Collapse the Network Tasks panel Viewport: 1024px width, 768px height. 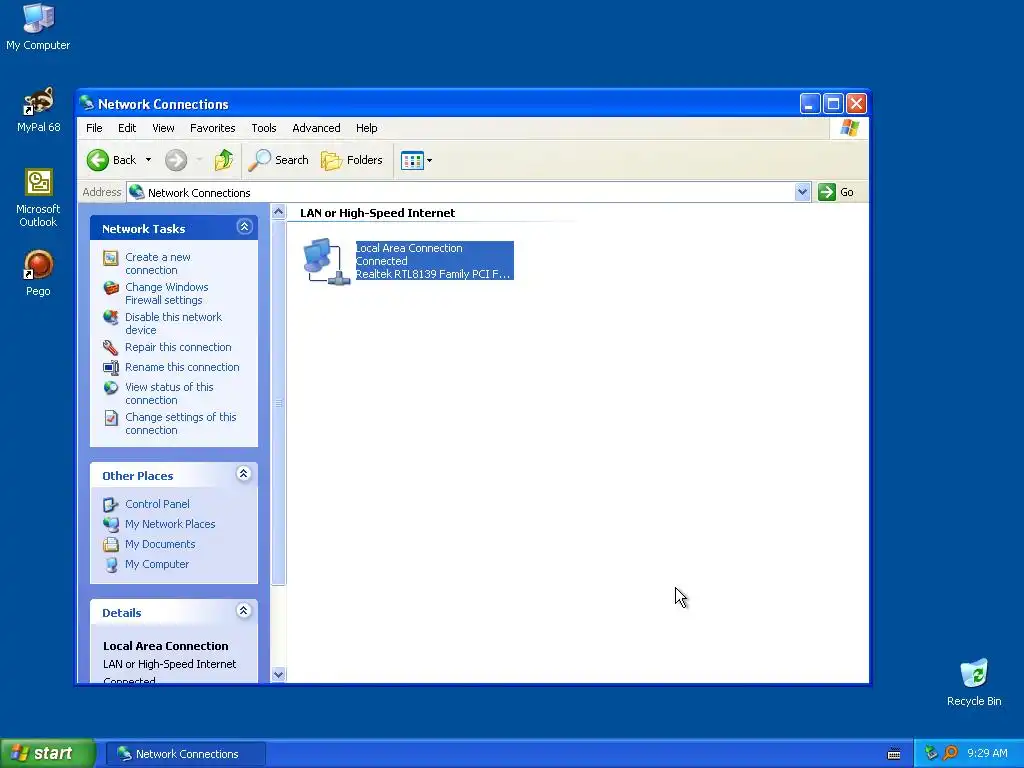(244, 227)
